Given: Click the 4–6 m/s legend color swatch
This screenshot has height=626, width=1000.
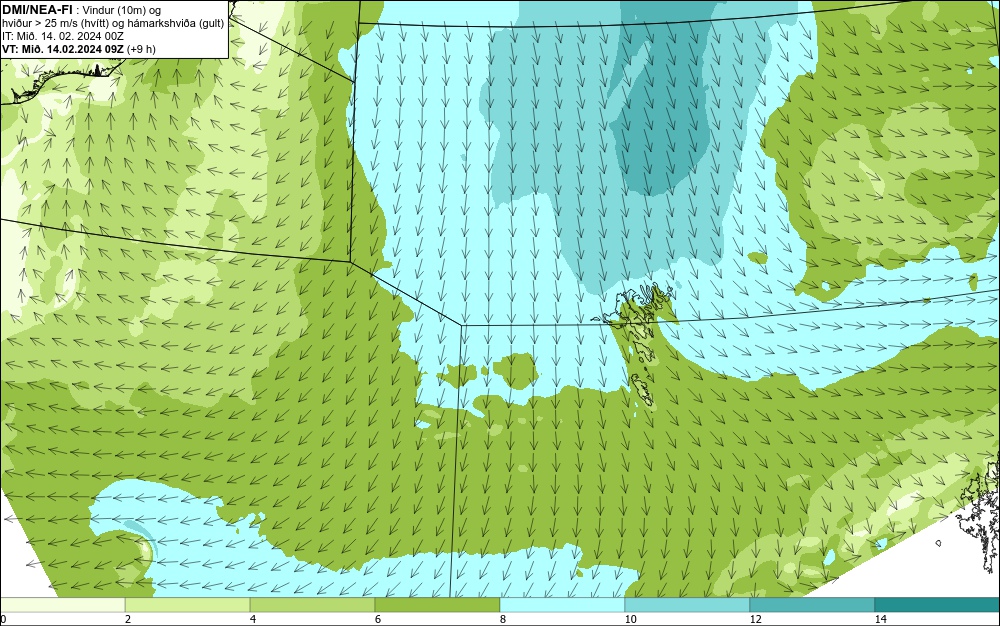Looking at the screenshot, I should (x=312, y=605).
